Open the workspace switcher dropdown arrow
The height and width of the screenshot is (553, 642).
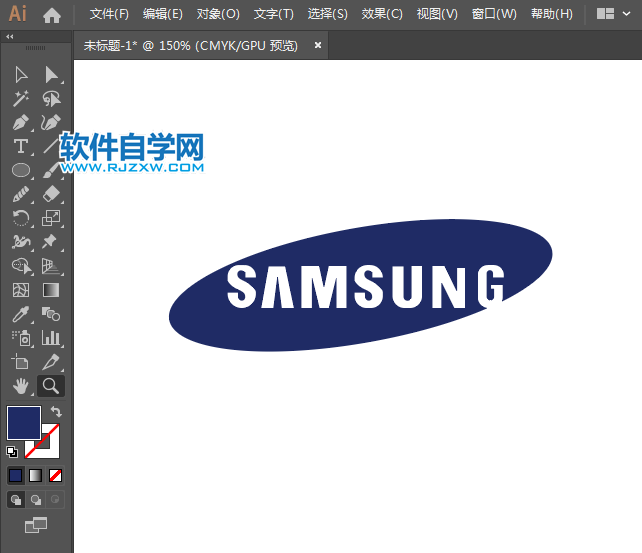tap(626, 14)
